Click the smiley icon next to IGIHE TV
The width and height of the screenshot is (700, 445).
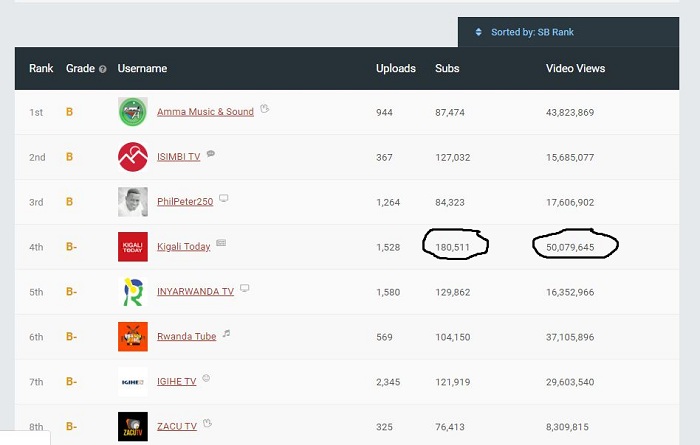pyautogui.click(x=206, y=378)
